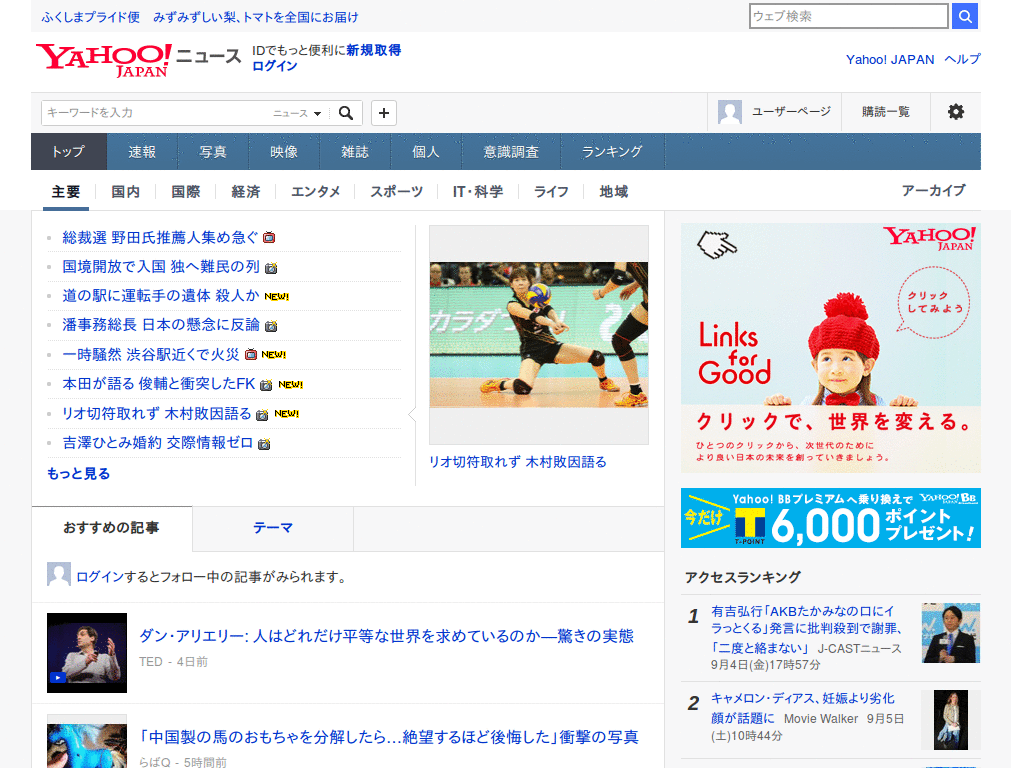
Task: Click the blue web search magnifier button
Action: (x=965, y=16)
